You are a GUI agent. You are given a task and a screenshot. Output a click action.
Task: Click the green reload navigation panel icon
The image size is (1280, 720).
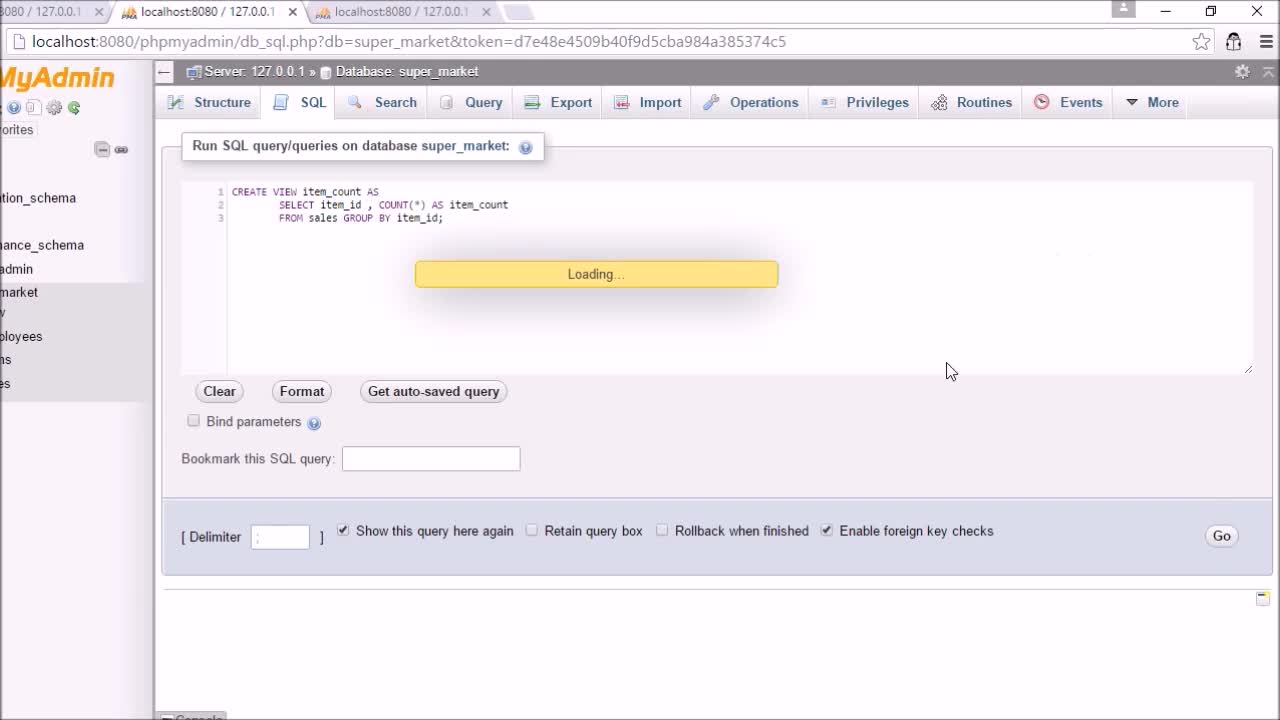point(74,108)
